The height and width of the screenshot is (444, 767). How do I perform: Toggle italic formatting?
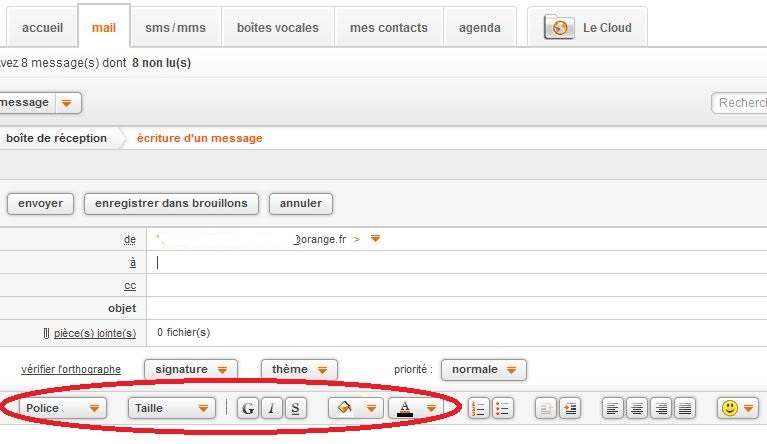coord(271,408)
